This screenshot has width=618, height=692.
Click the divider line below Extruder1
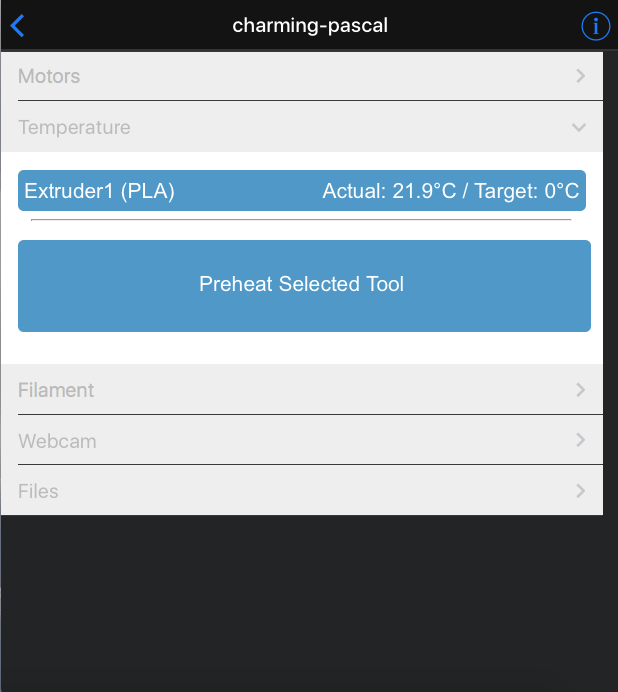pyautogui.click(x=301, y=219)
